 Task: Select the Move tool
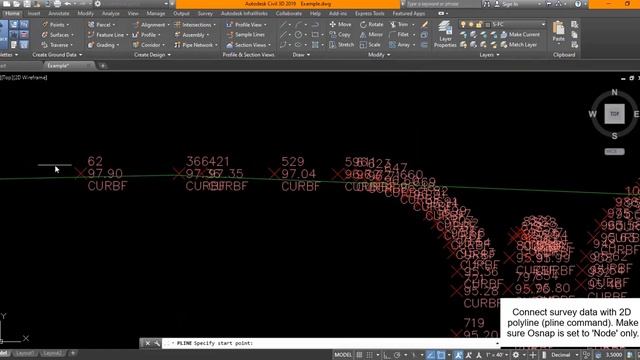pyautogui.click(x=340, y=24)
